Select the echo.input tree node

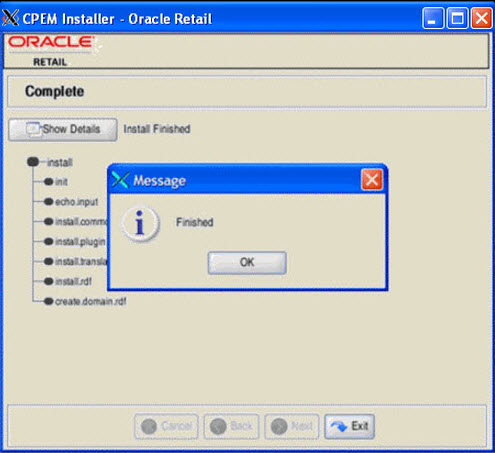pos(77,202)
